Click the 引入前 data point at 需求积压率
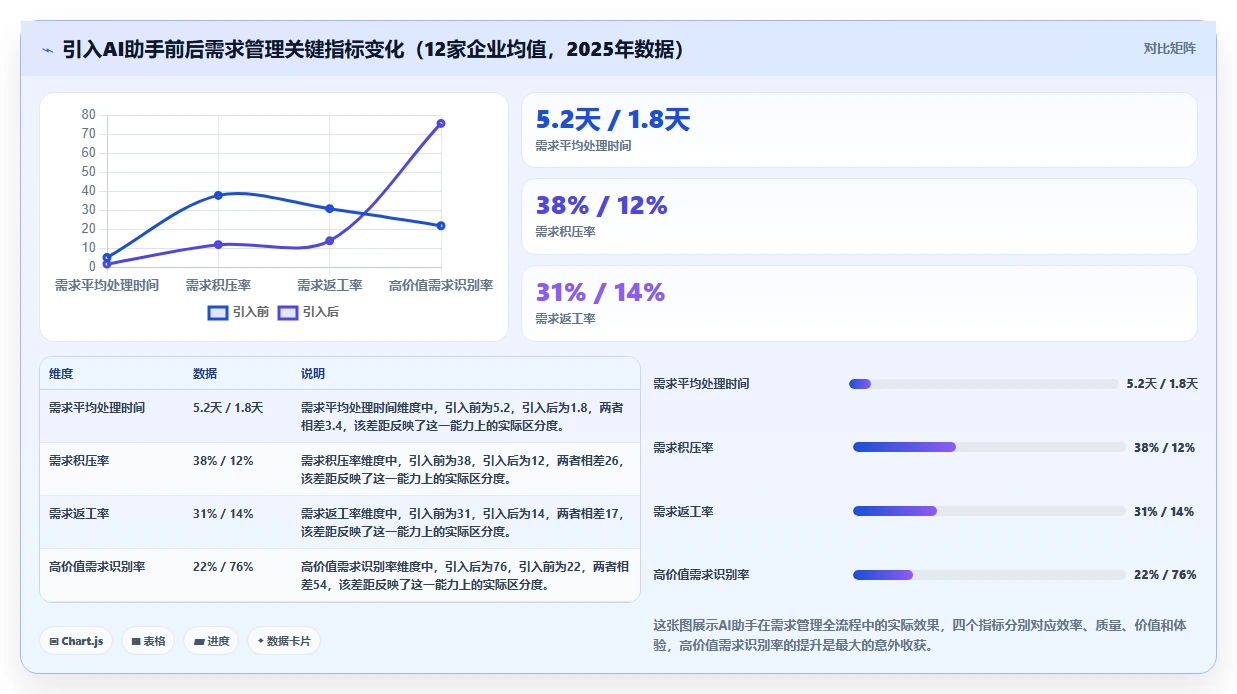1237x694 pixels. pyautogui.click(x=218, y=195)
